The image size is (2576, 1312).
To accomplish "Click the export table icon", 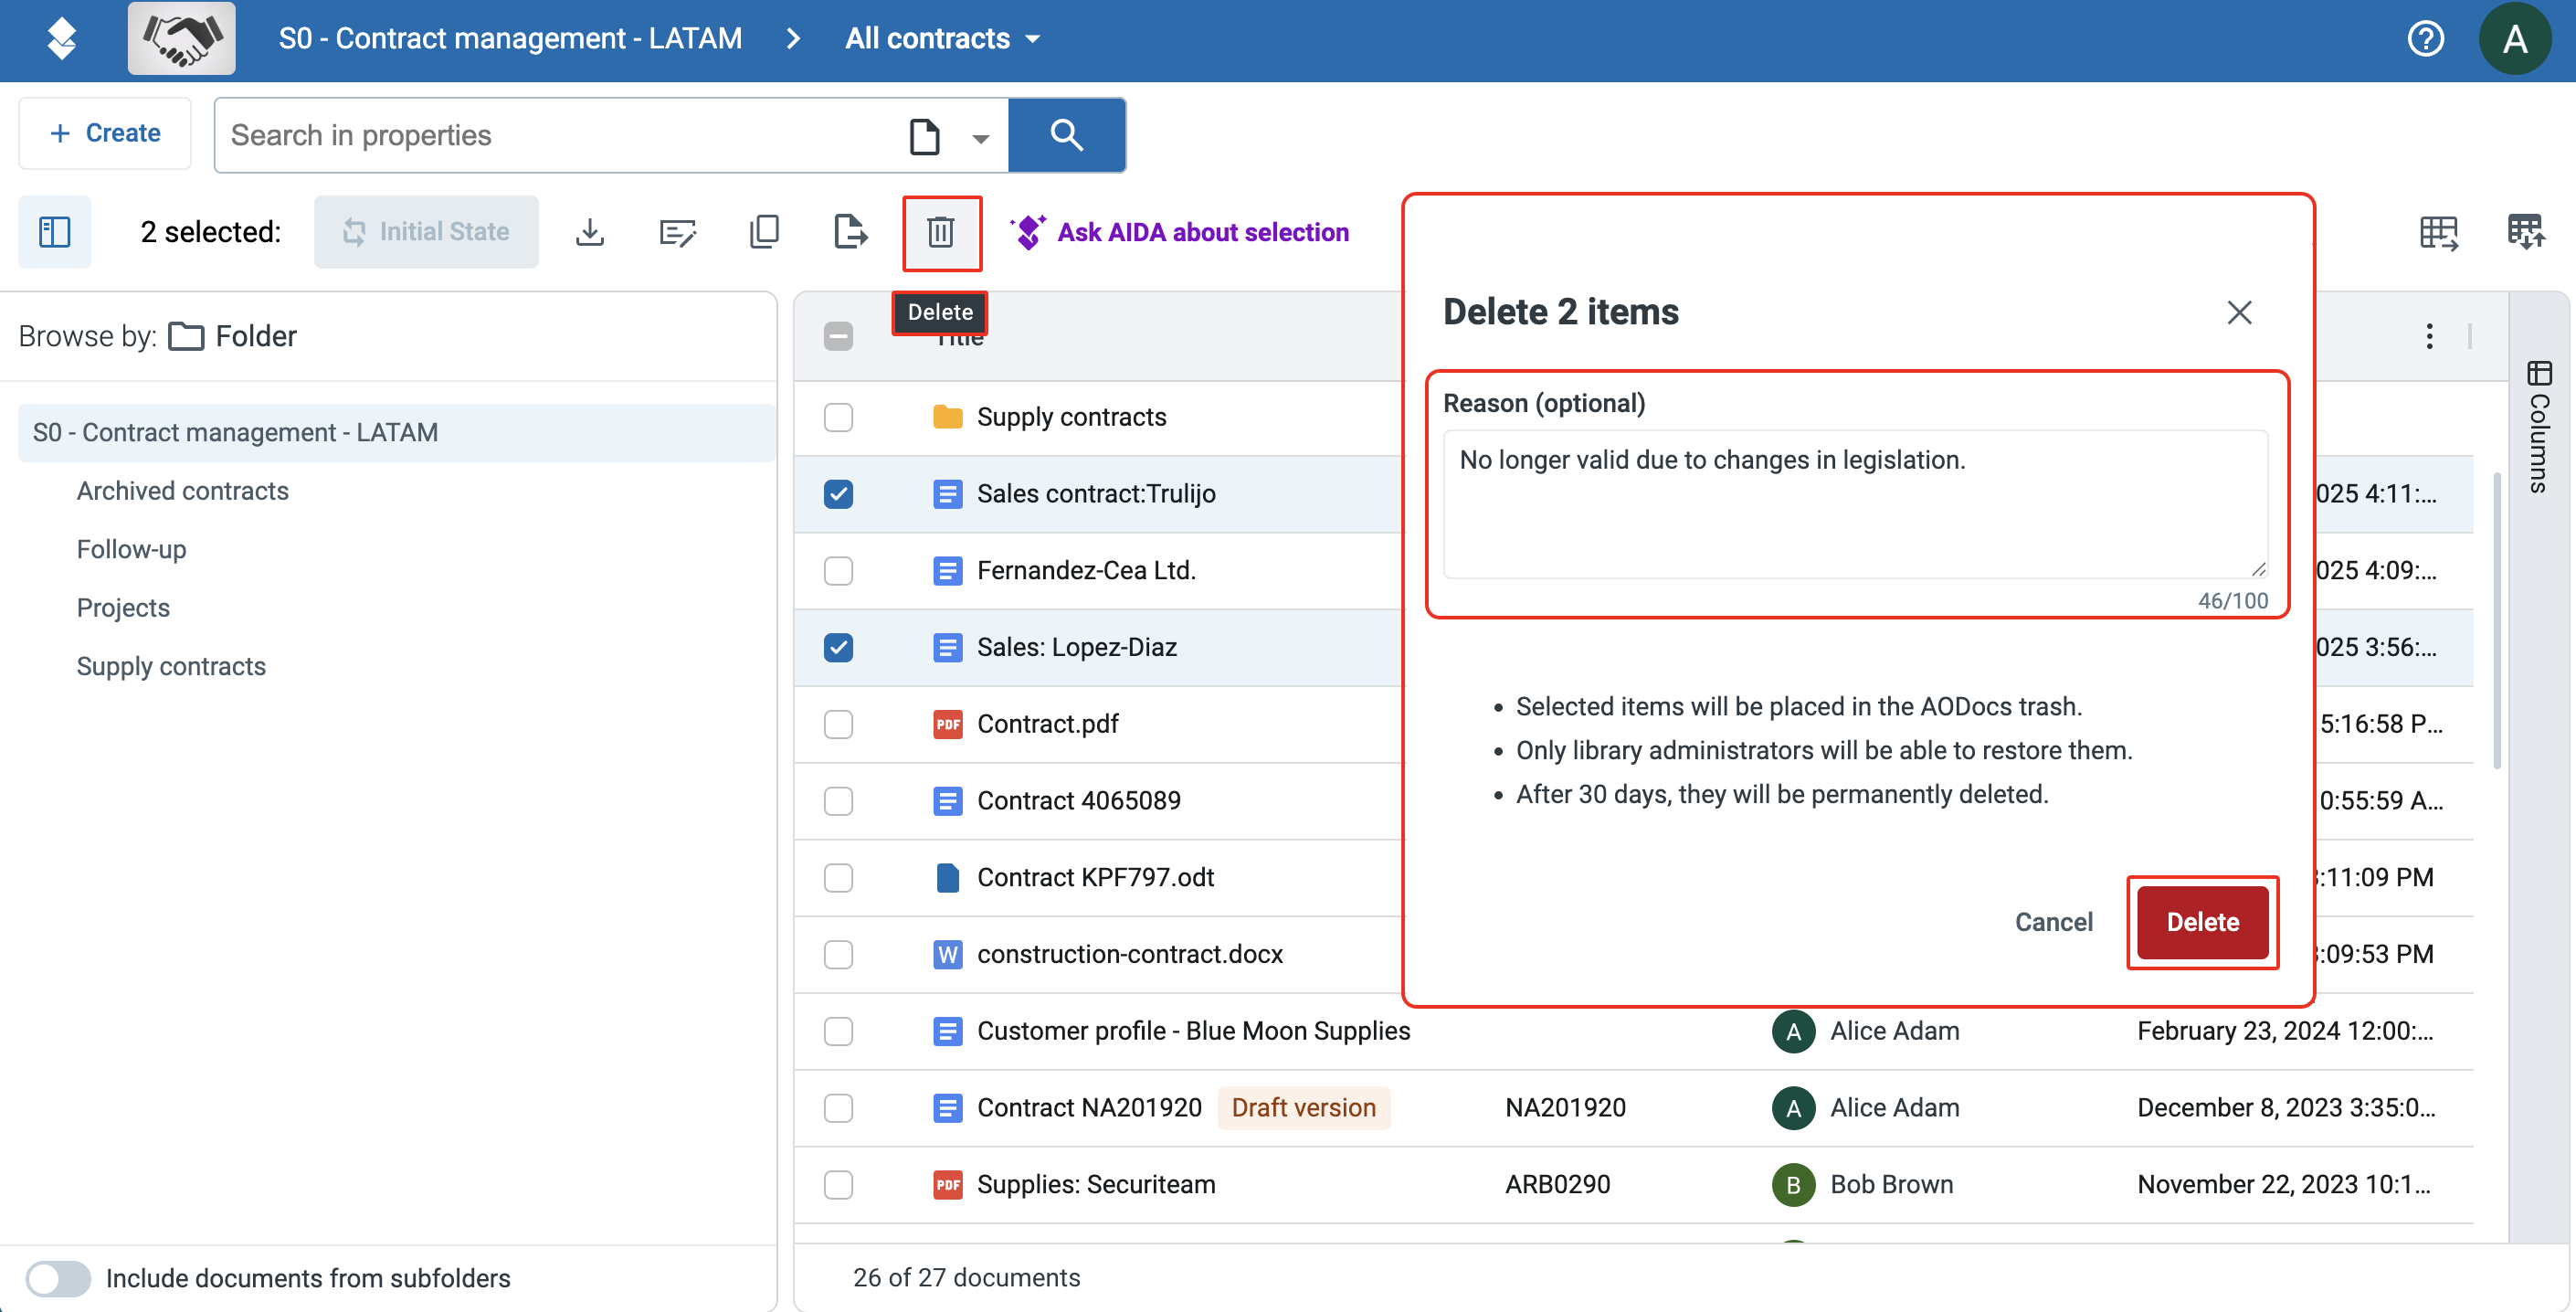I will 2438,232.
